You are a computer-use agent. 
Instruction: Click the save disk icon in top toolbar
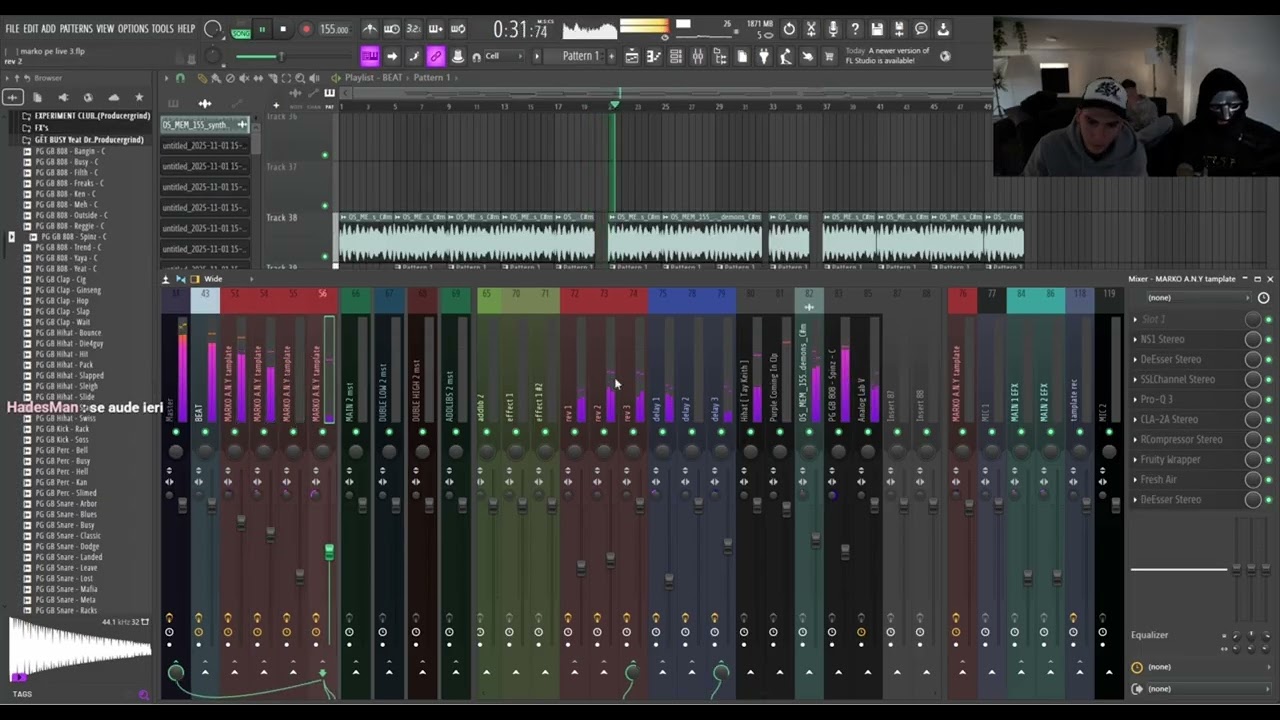point(877,29)
